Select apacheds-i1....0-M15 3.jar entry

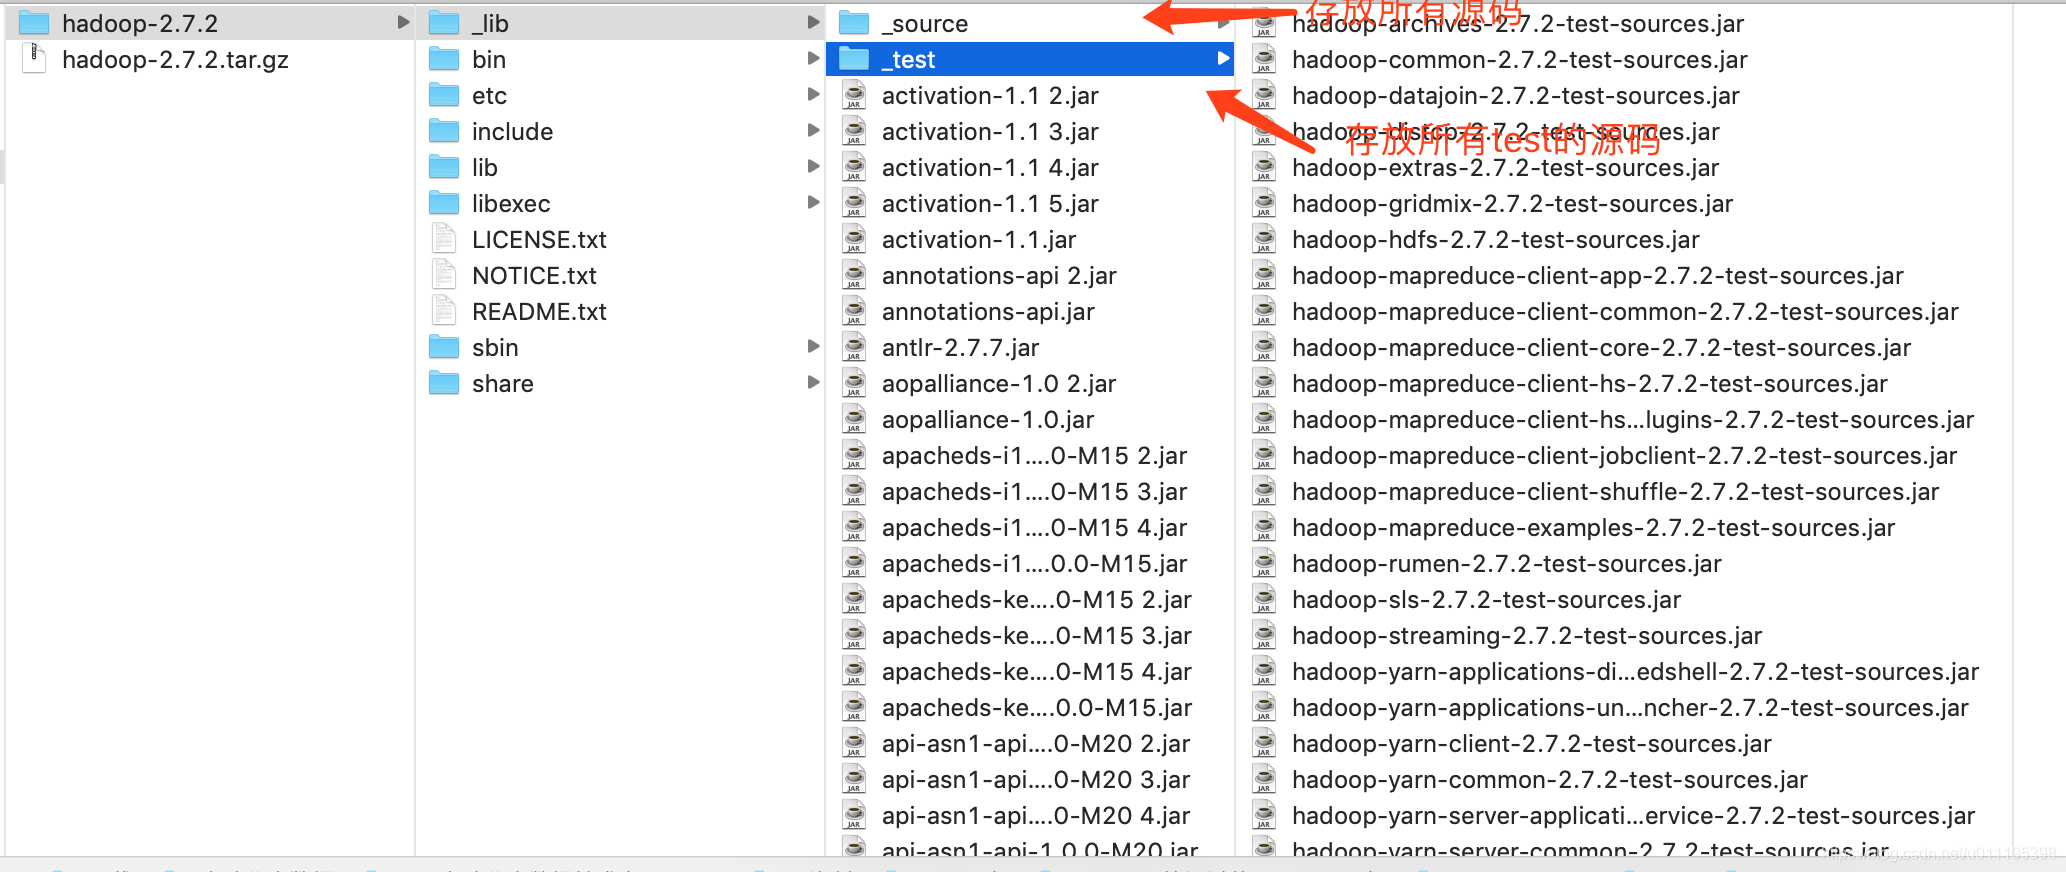1035,491
